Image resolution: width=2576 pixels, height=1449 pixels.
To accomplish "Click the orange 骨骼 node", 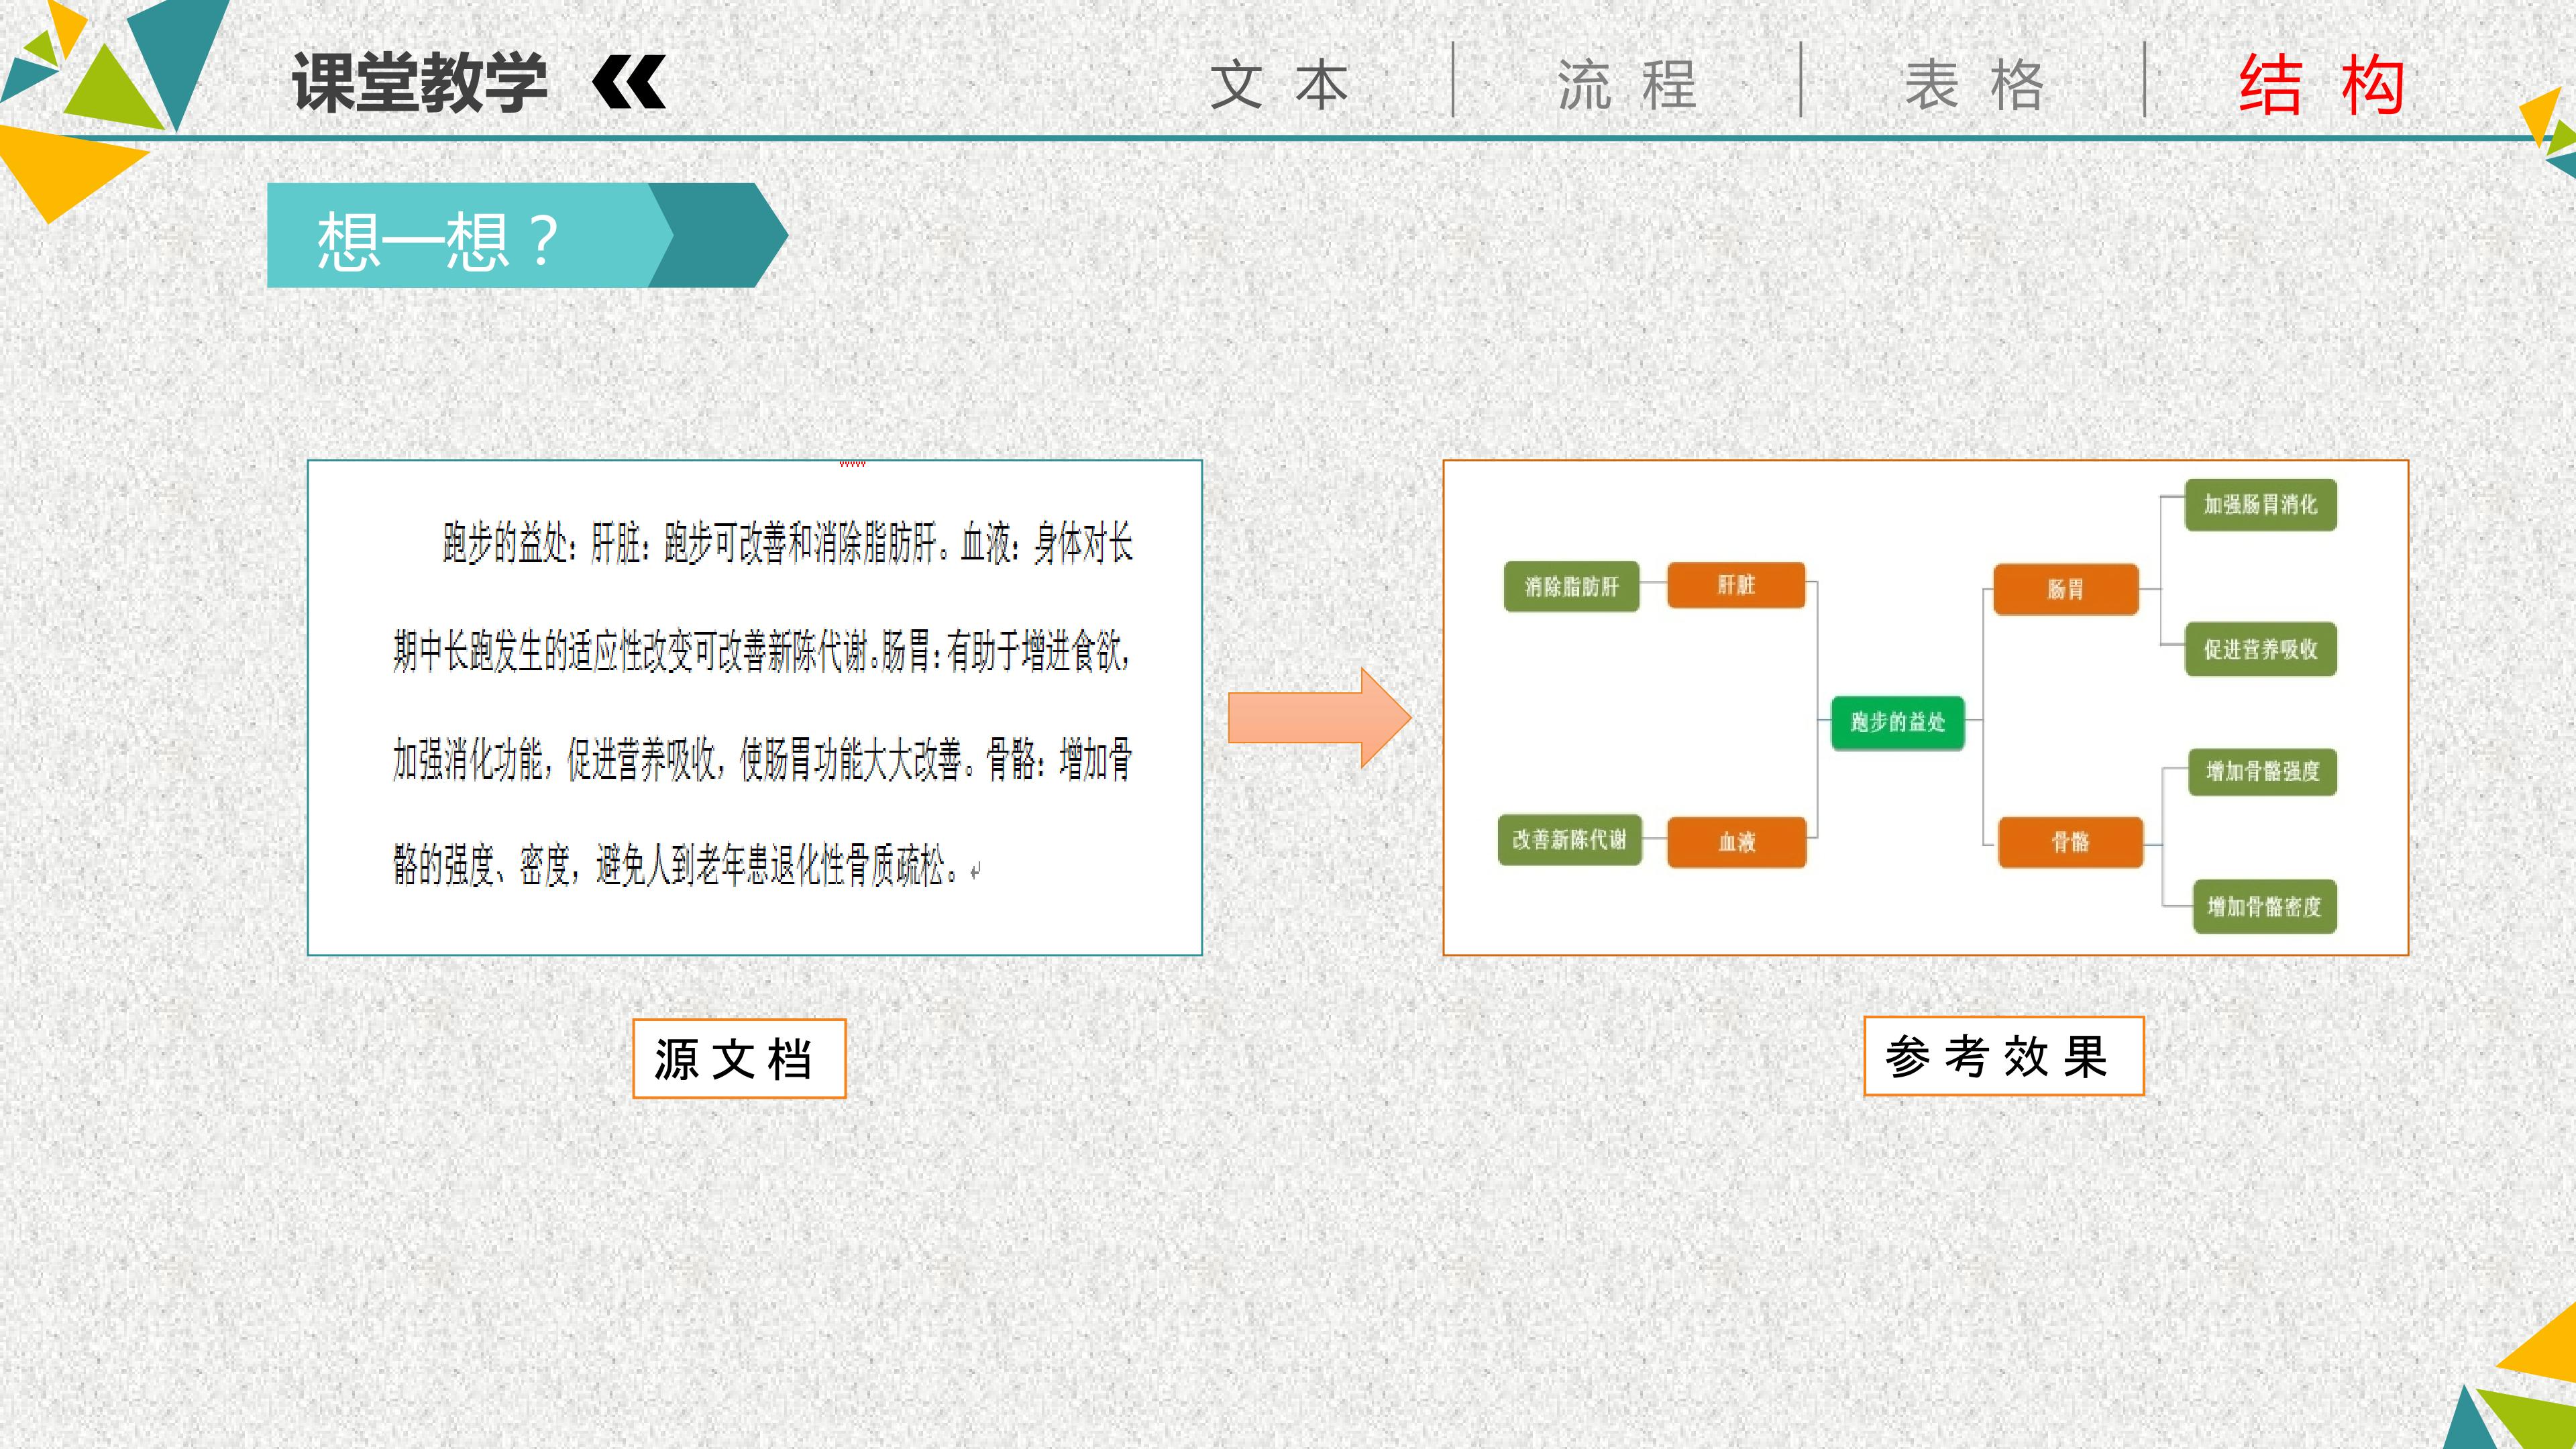I will click(x=2070, y=842).
